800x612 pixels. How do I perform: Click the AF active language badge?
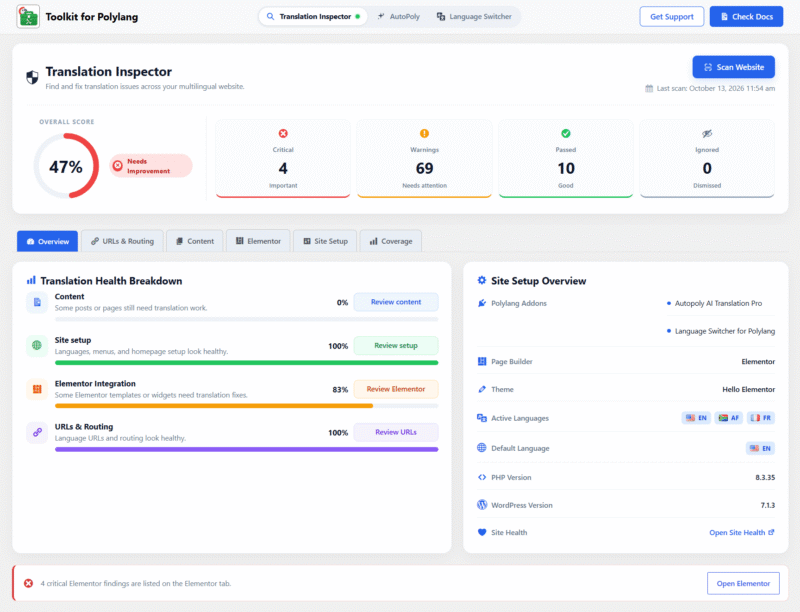[x=729, y=418]
